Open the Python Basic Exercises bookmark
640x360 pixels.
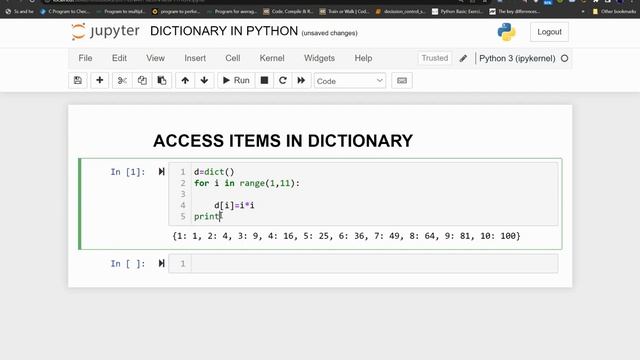coord(457,11)
